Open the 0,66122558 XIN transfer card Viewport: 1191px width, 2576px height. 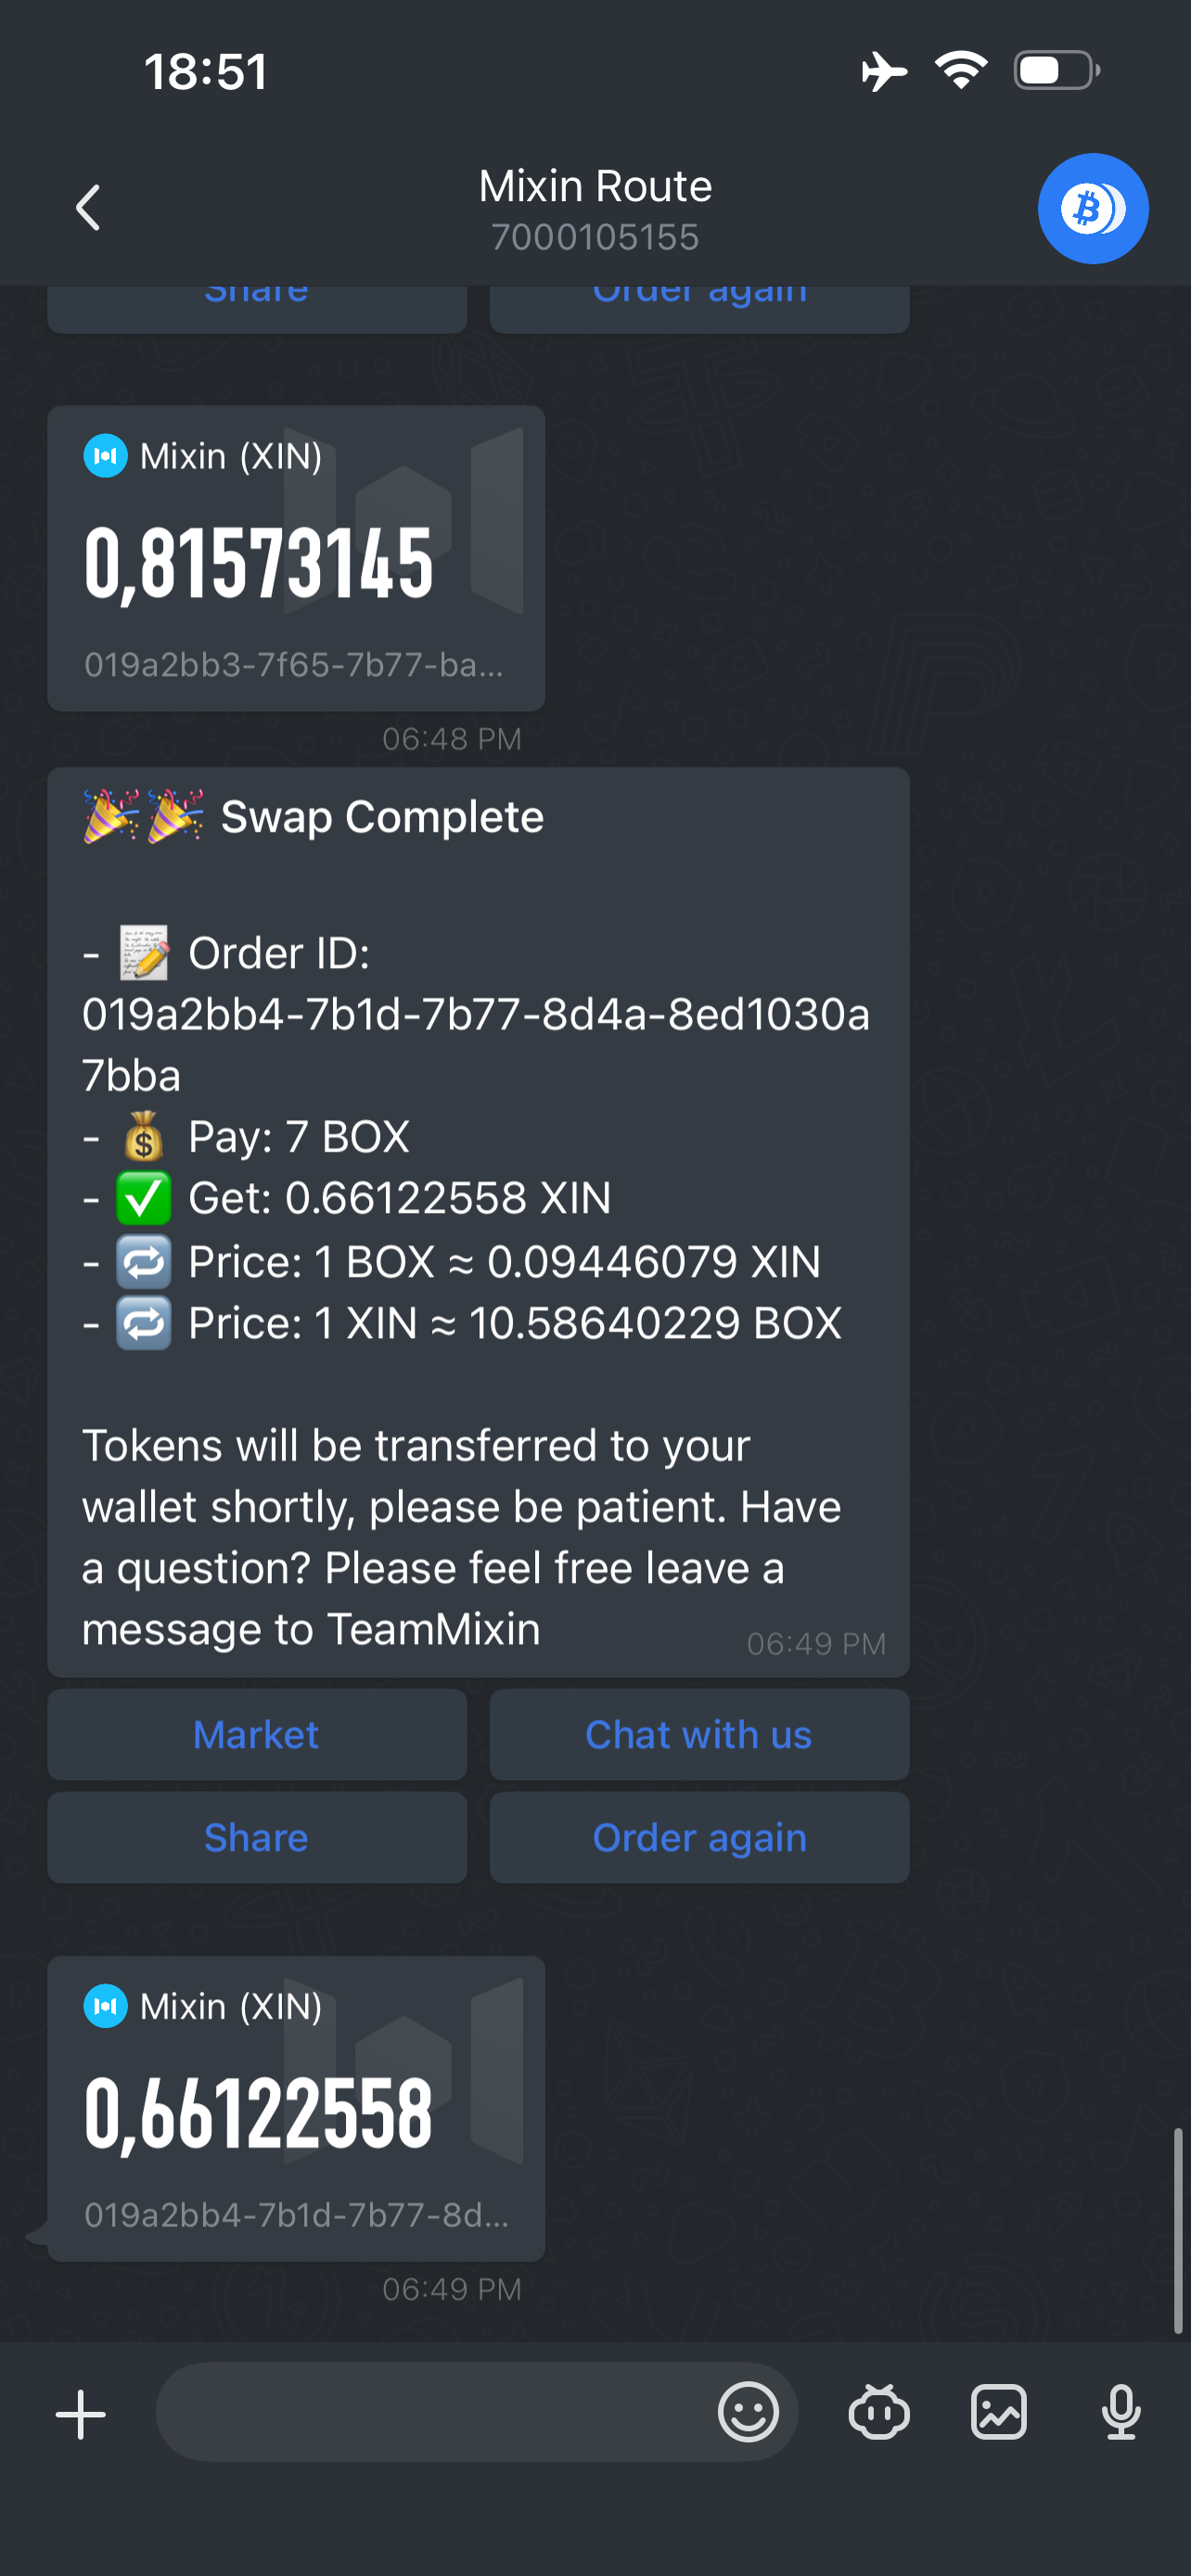pos(296,2108)
